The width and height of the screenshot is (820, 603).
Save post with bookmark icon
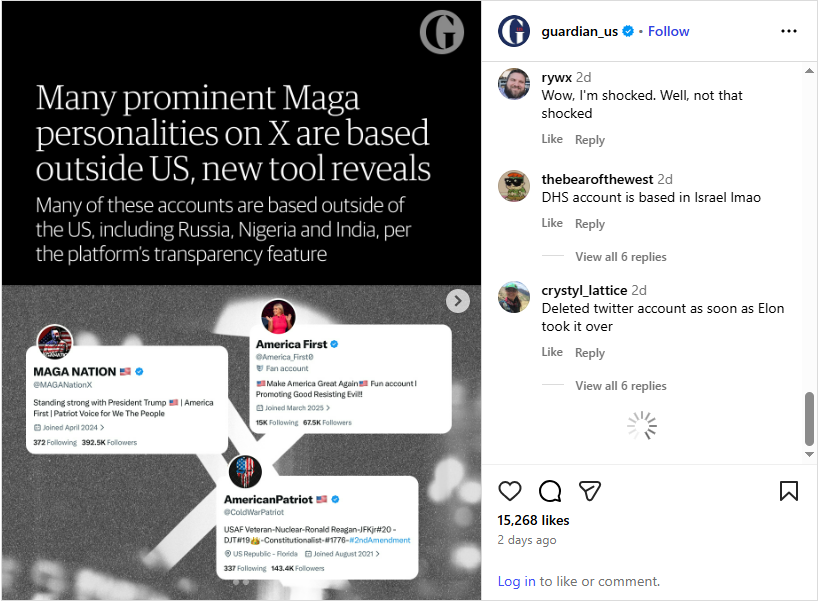[788, 490]
